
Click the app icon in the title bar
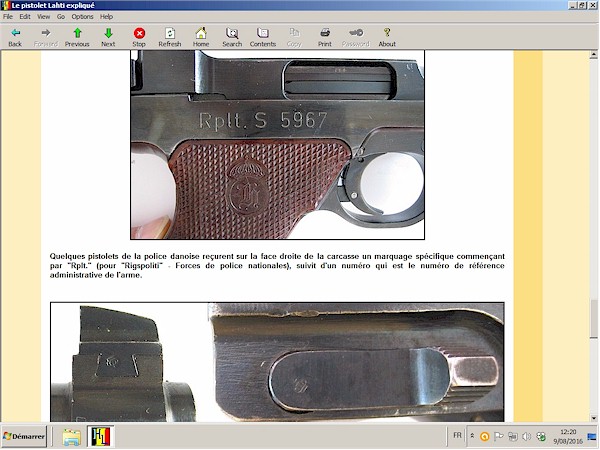[x=6, y=5]
